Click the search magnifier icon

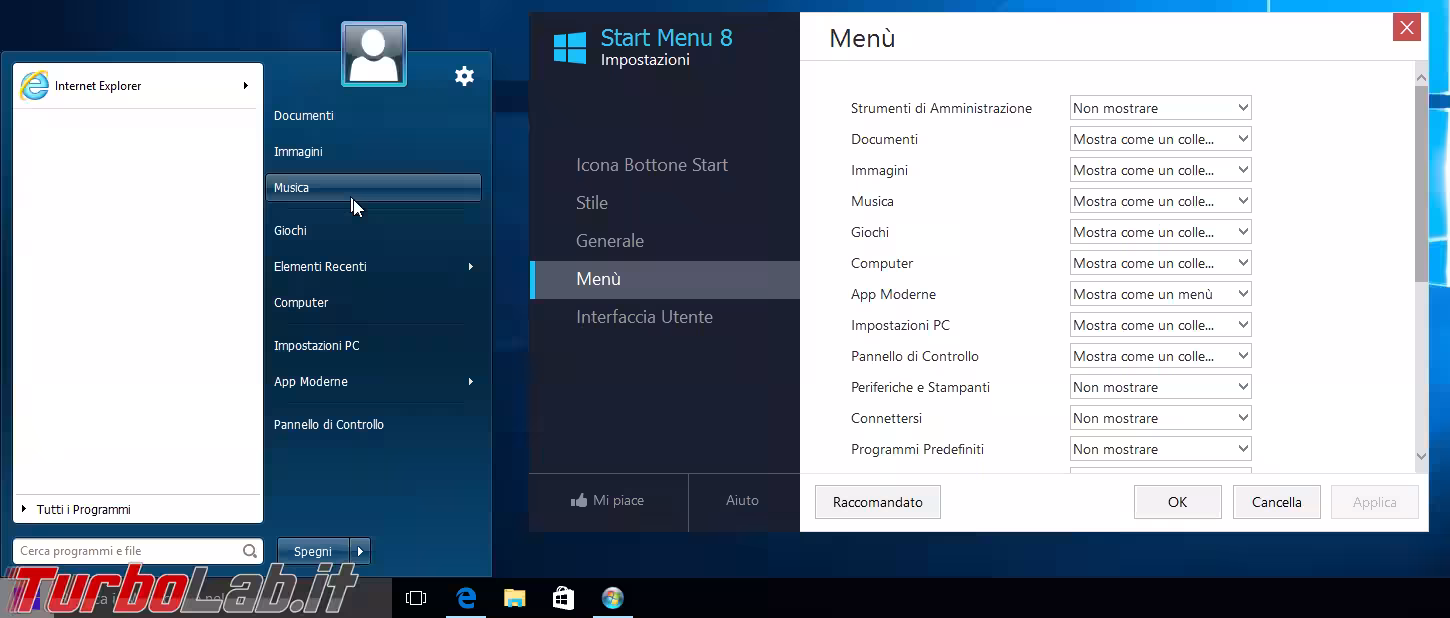248,550
